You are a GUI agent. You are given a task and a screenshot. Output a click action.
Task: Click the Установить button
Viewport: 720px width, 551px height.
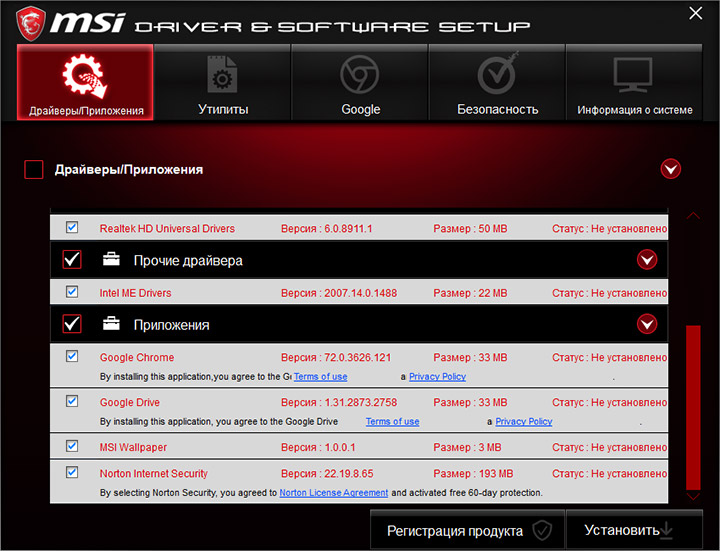[634, 530]
